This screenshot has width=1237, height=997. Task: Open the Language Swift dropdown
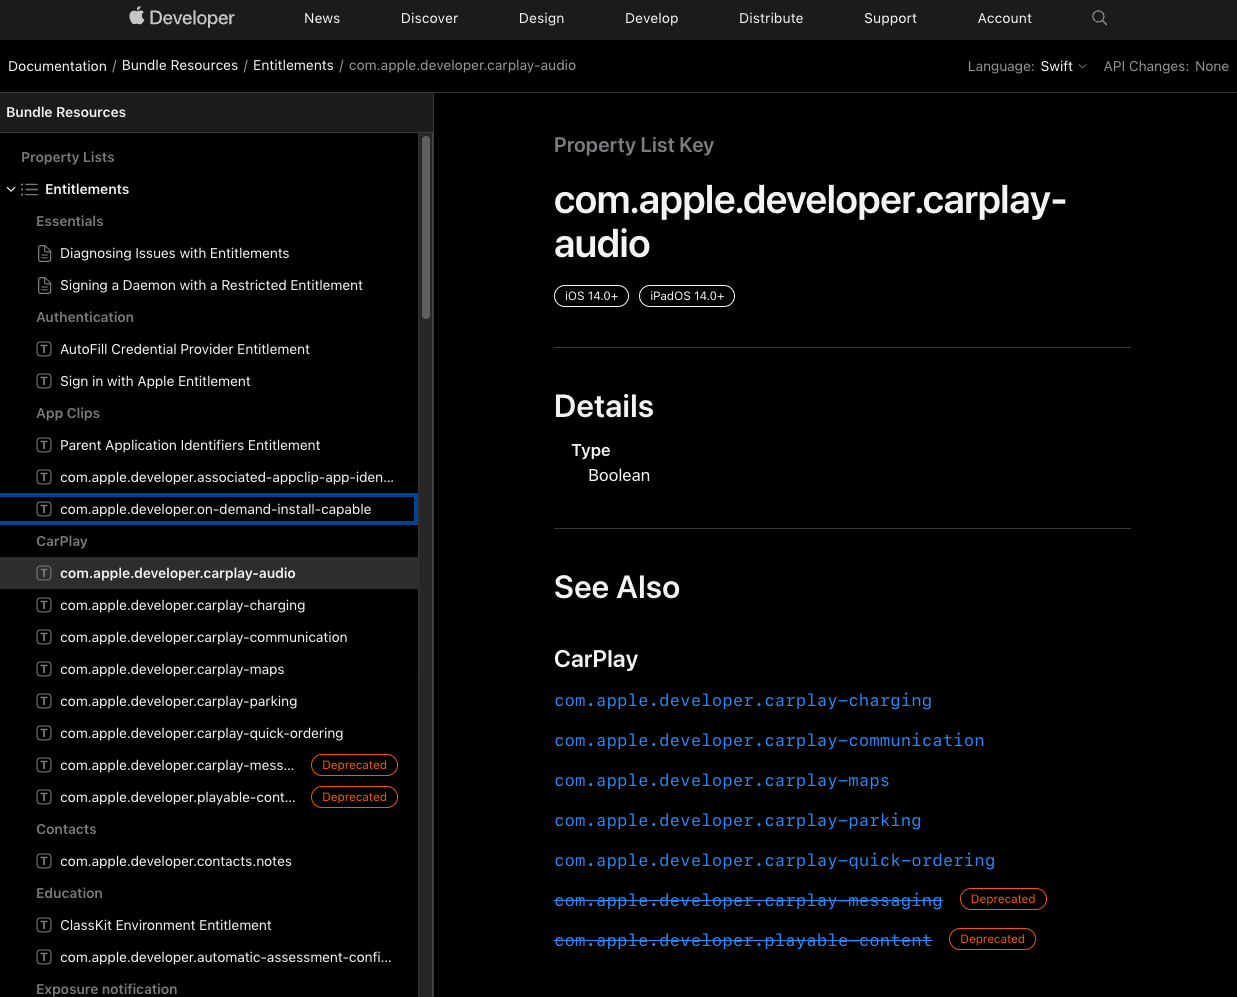click(x=1064, y=66)
